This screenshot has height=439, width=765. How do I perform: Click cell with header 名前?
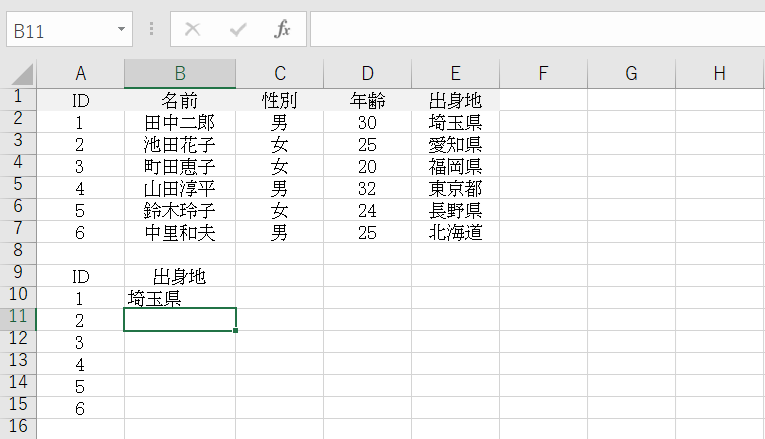point(180,100)
